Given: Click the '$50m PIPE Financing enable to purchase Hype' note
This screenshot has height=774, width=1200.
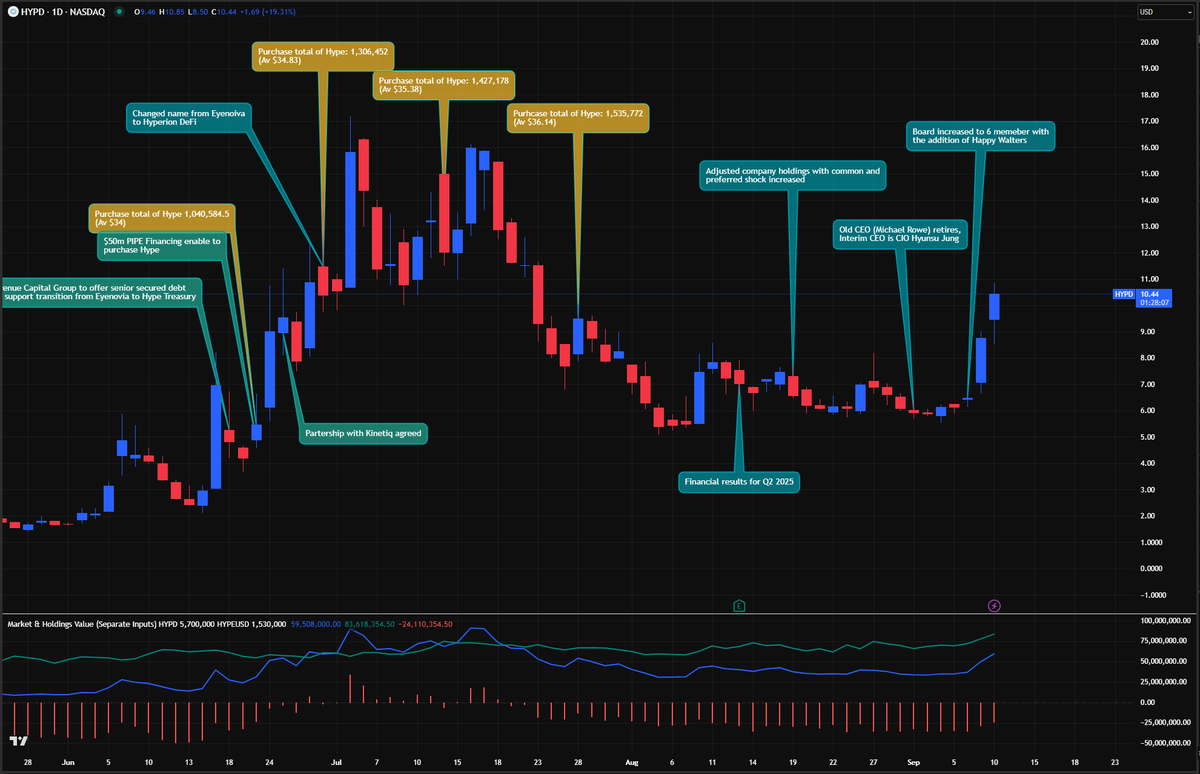Looking at the screenshot, I should 161,245.
